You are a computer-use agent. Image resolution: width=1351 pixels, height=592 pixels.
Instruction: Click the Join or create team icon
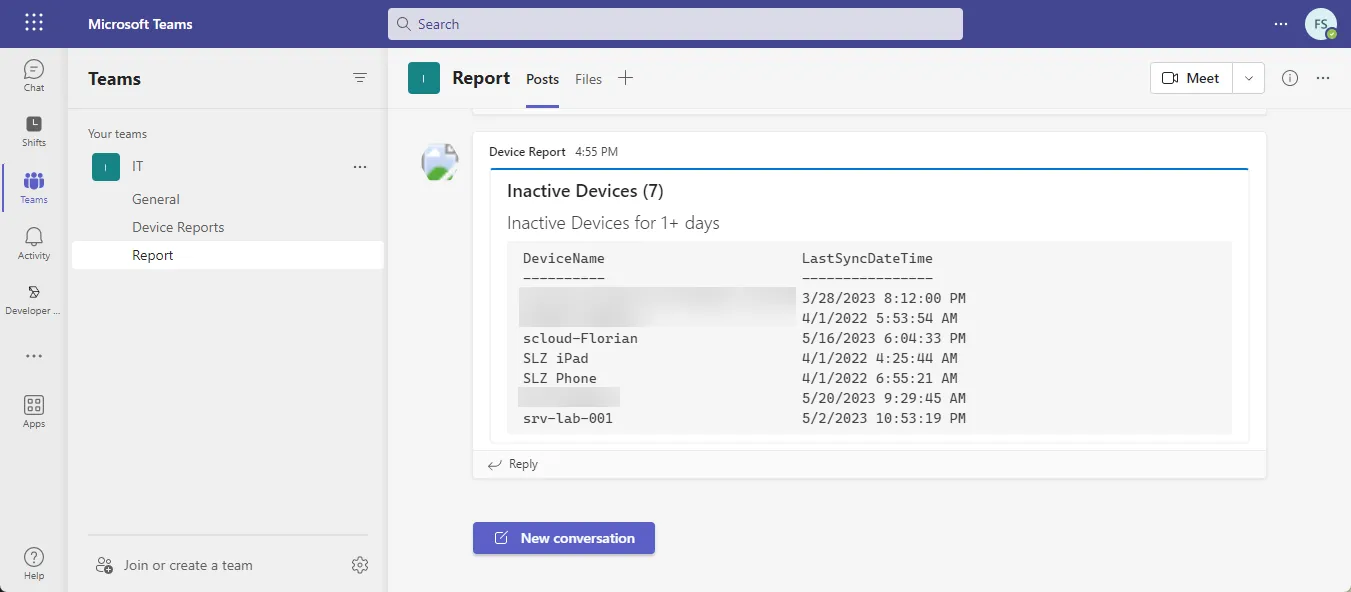pyautogui.click(x=104, y=565)
